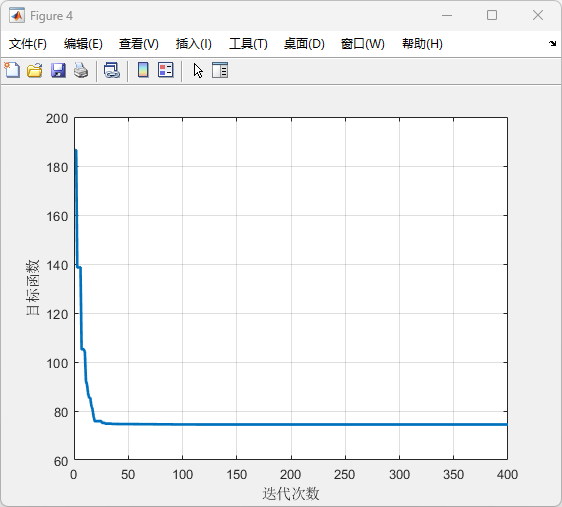Open the 窗口(W) menu
562x507 pixels.
pos(363,44)
